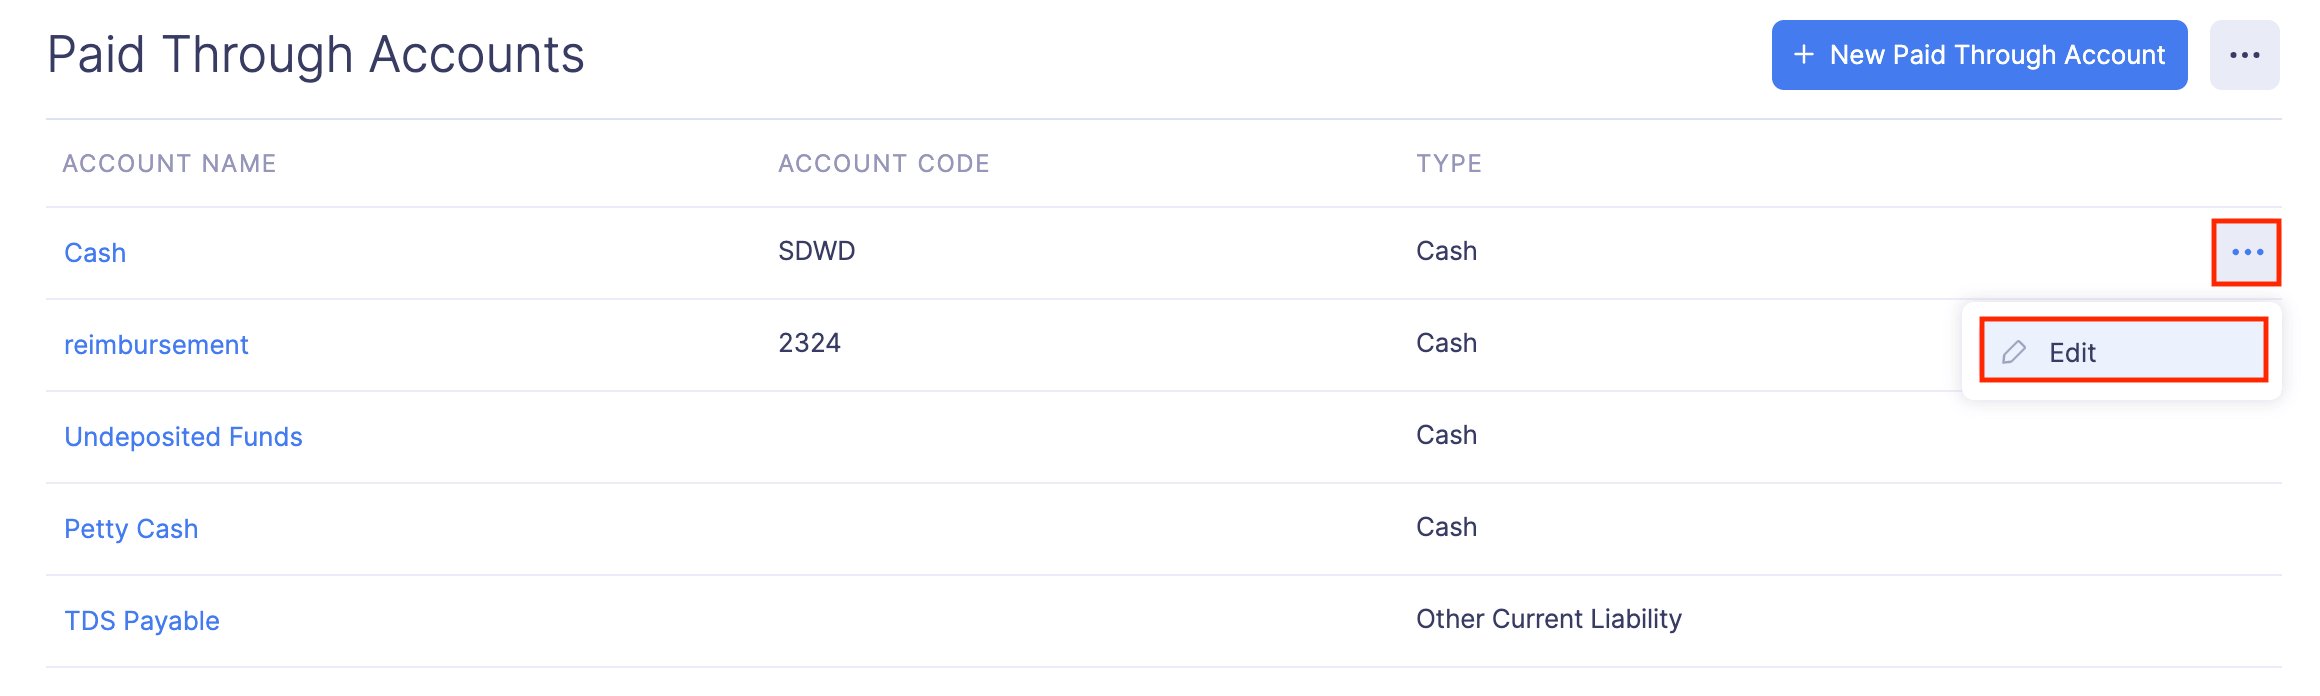Click the SDWD account code cell
This screenshot has width=2320, height=696.
(817, 251)
